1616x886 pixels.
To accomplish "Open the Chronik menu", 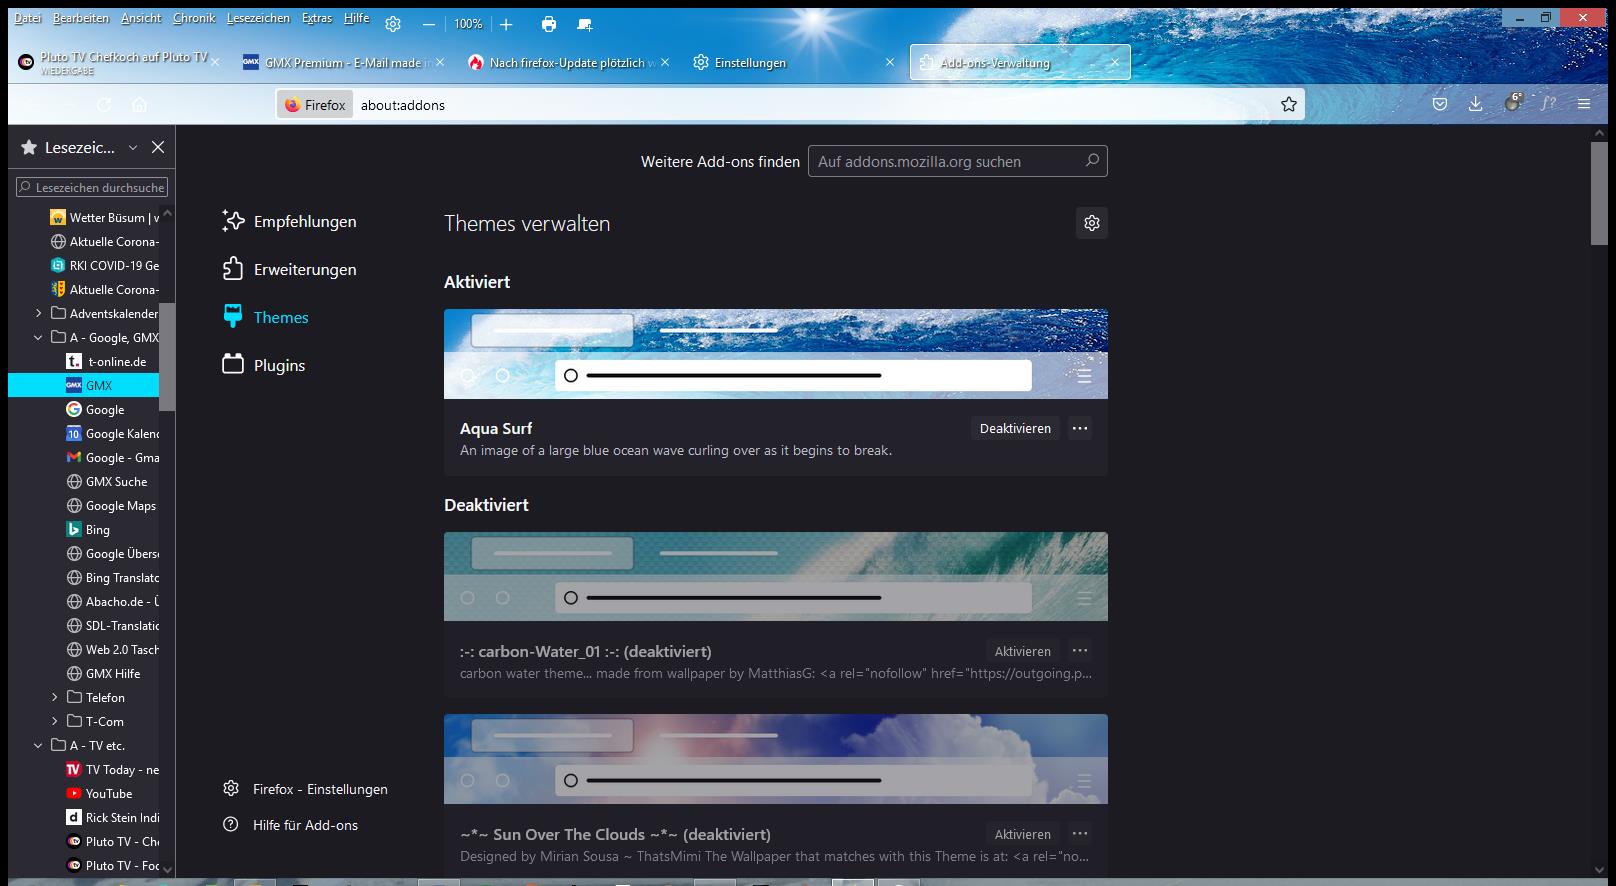I will tap(194, 18).
